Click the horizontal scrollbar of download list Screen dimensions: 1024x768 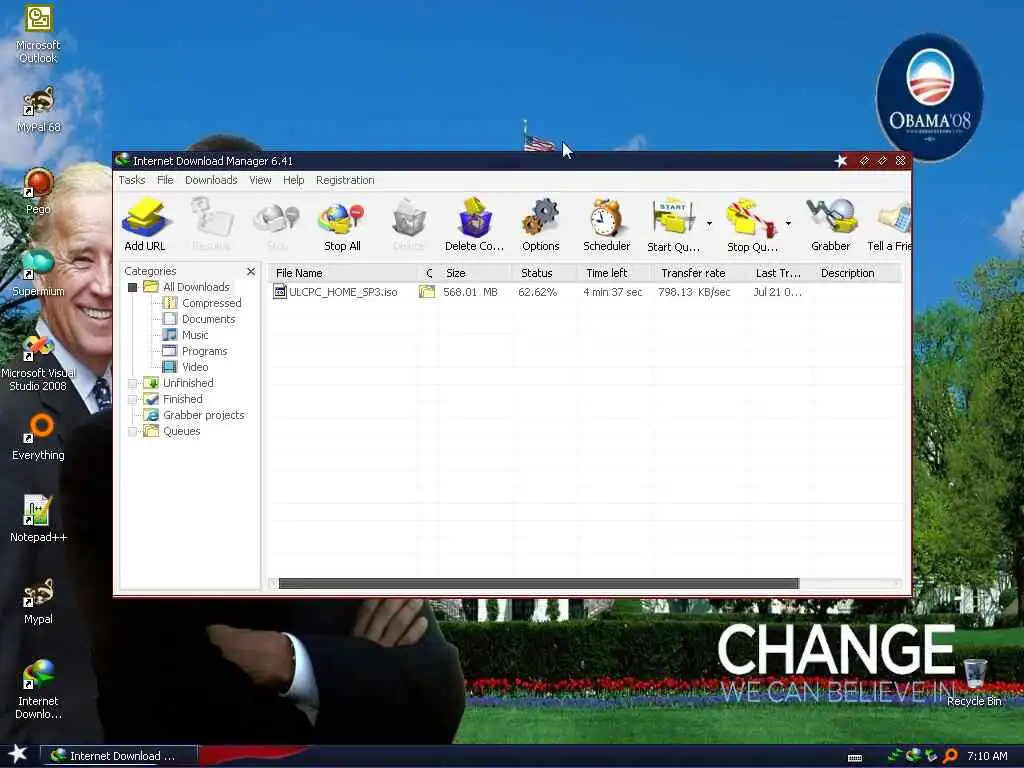[x=538, y=583]
